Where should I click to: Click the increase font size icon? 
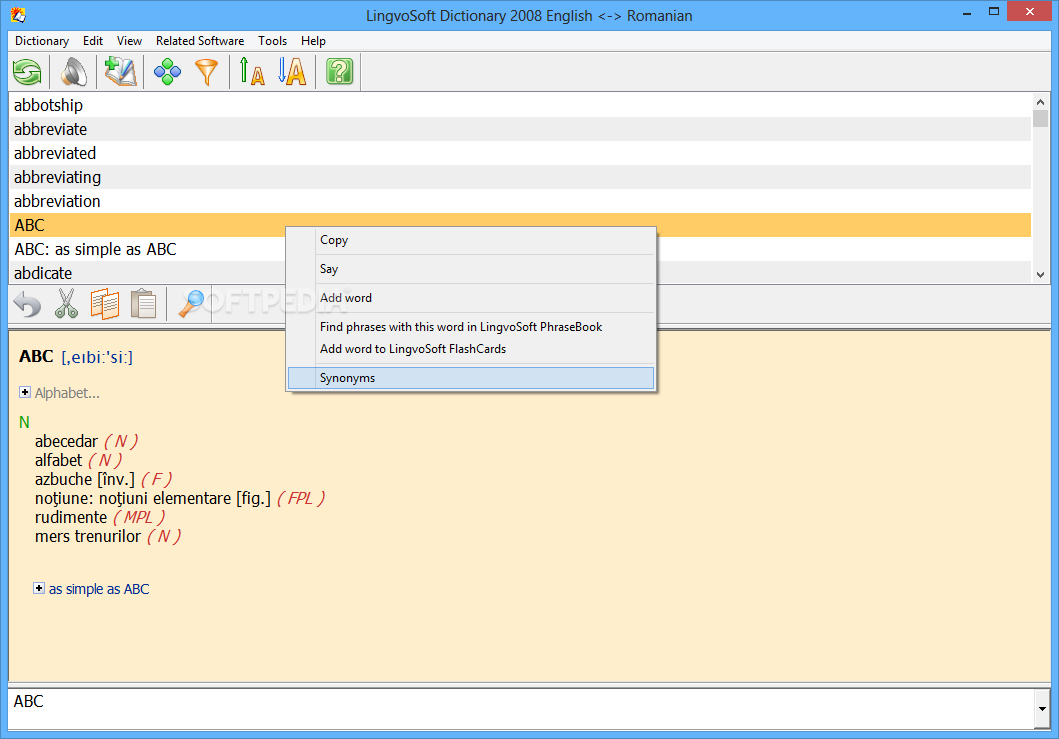pos(252,72)
